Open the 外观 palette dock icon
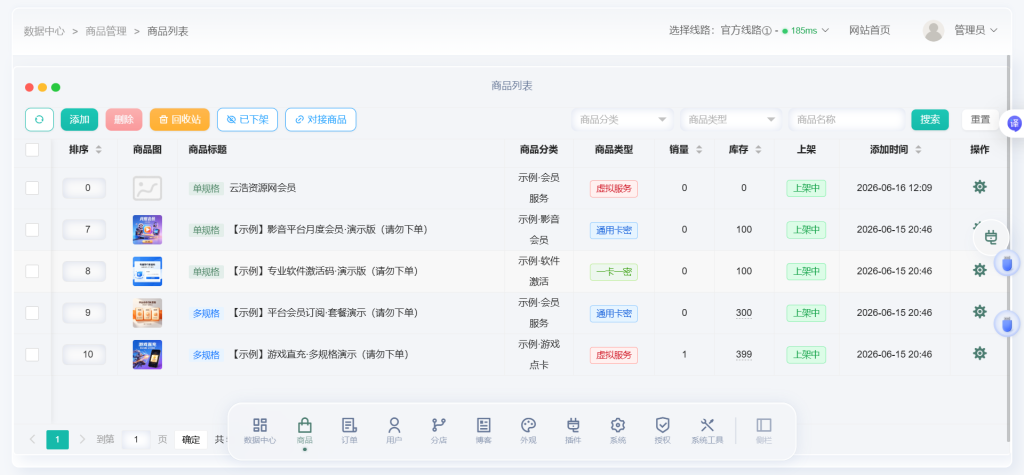This screenshot has height=475, width=1024. coord(528,431)
